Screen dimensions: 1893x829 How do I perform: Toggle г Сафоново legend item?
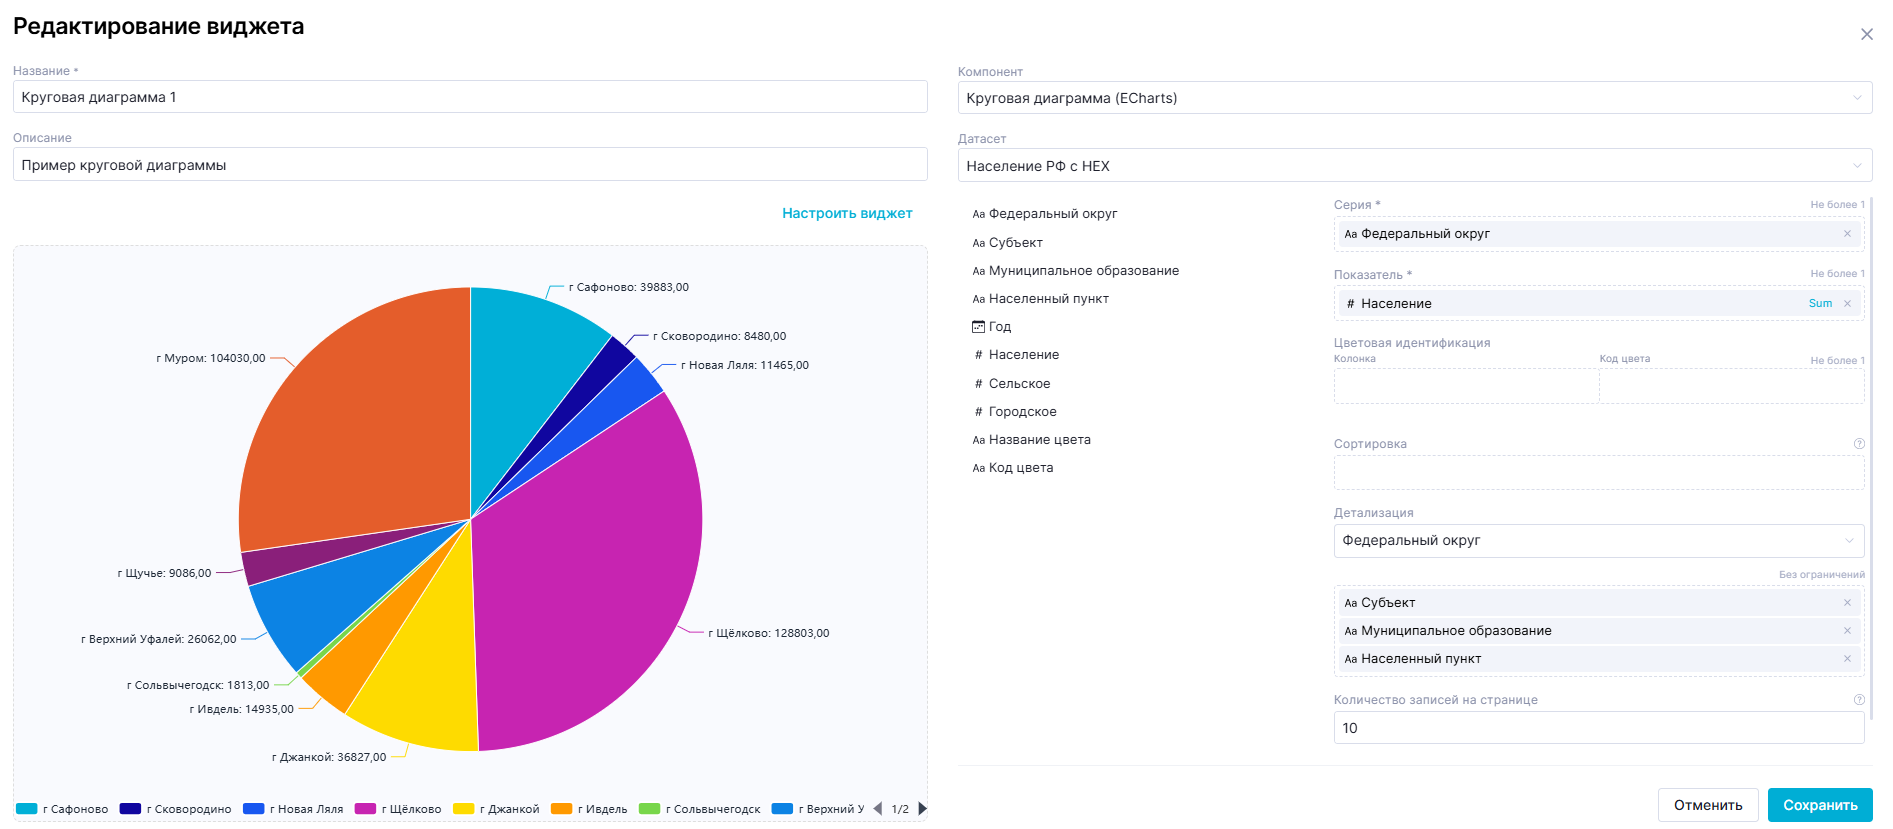pos(63,809)
